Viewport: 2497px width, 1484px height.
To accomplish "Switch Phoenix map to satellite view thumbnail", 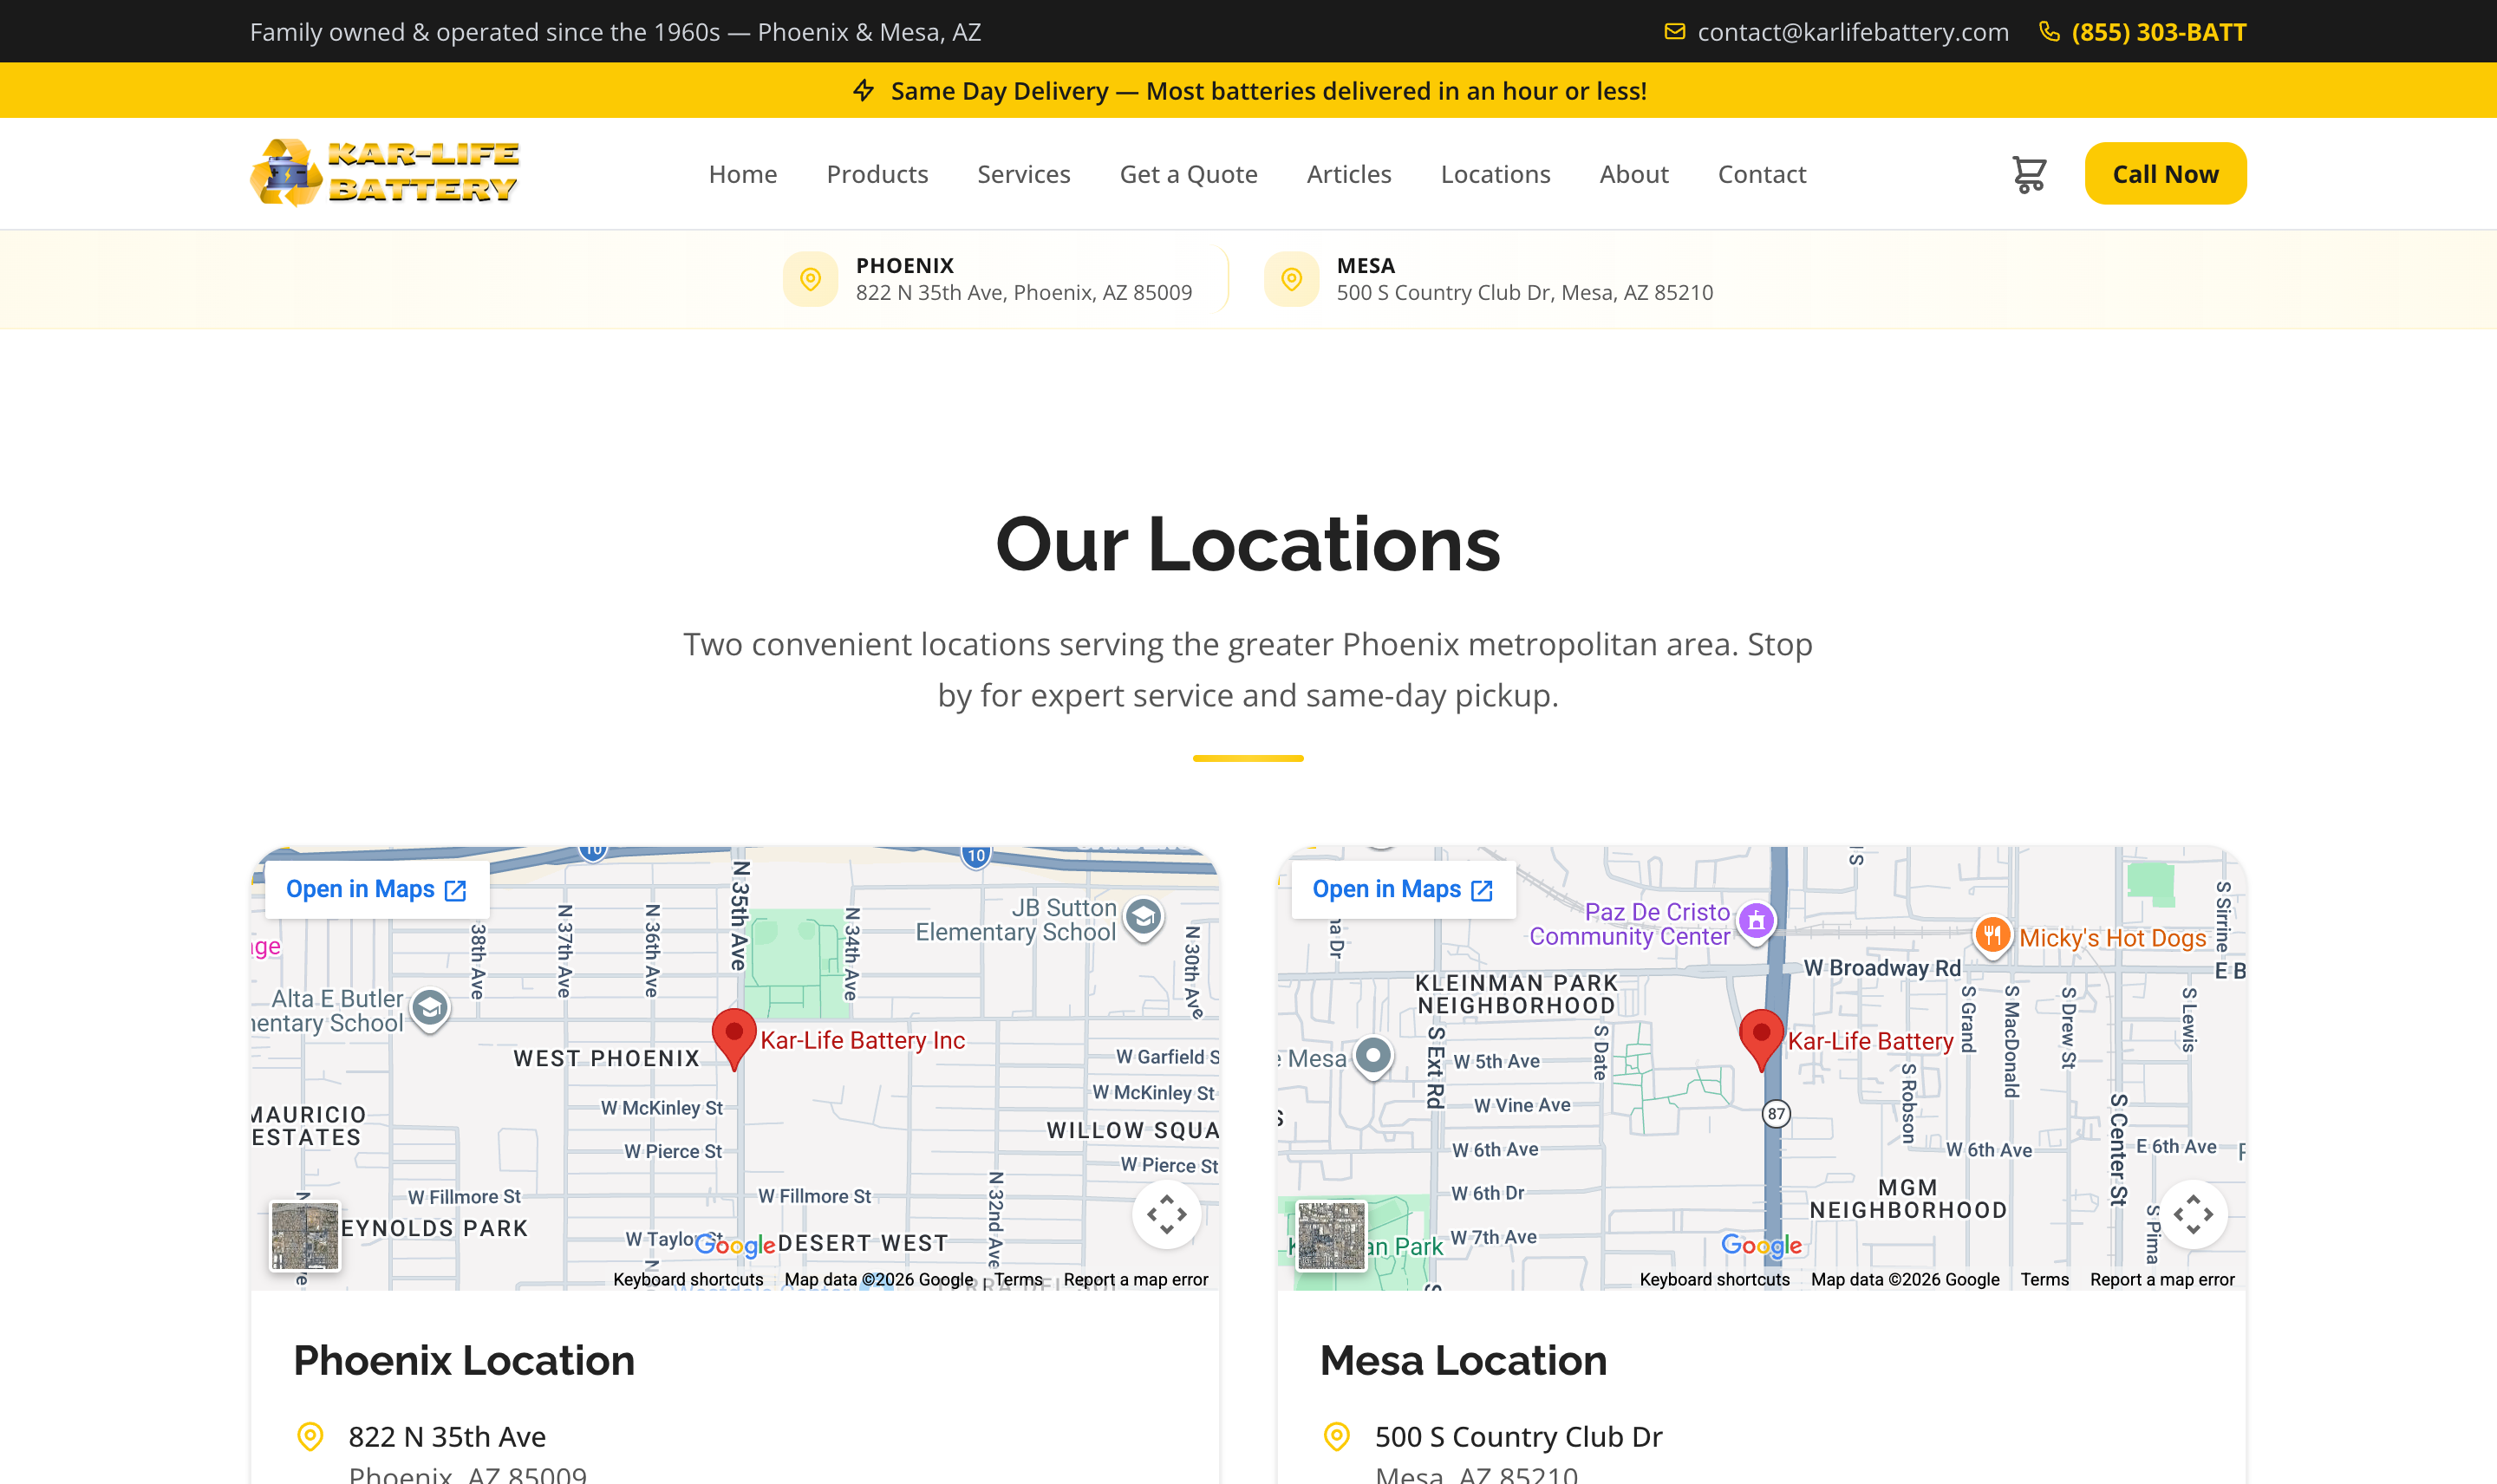I will tap(305, 1235).
